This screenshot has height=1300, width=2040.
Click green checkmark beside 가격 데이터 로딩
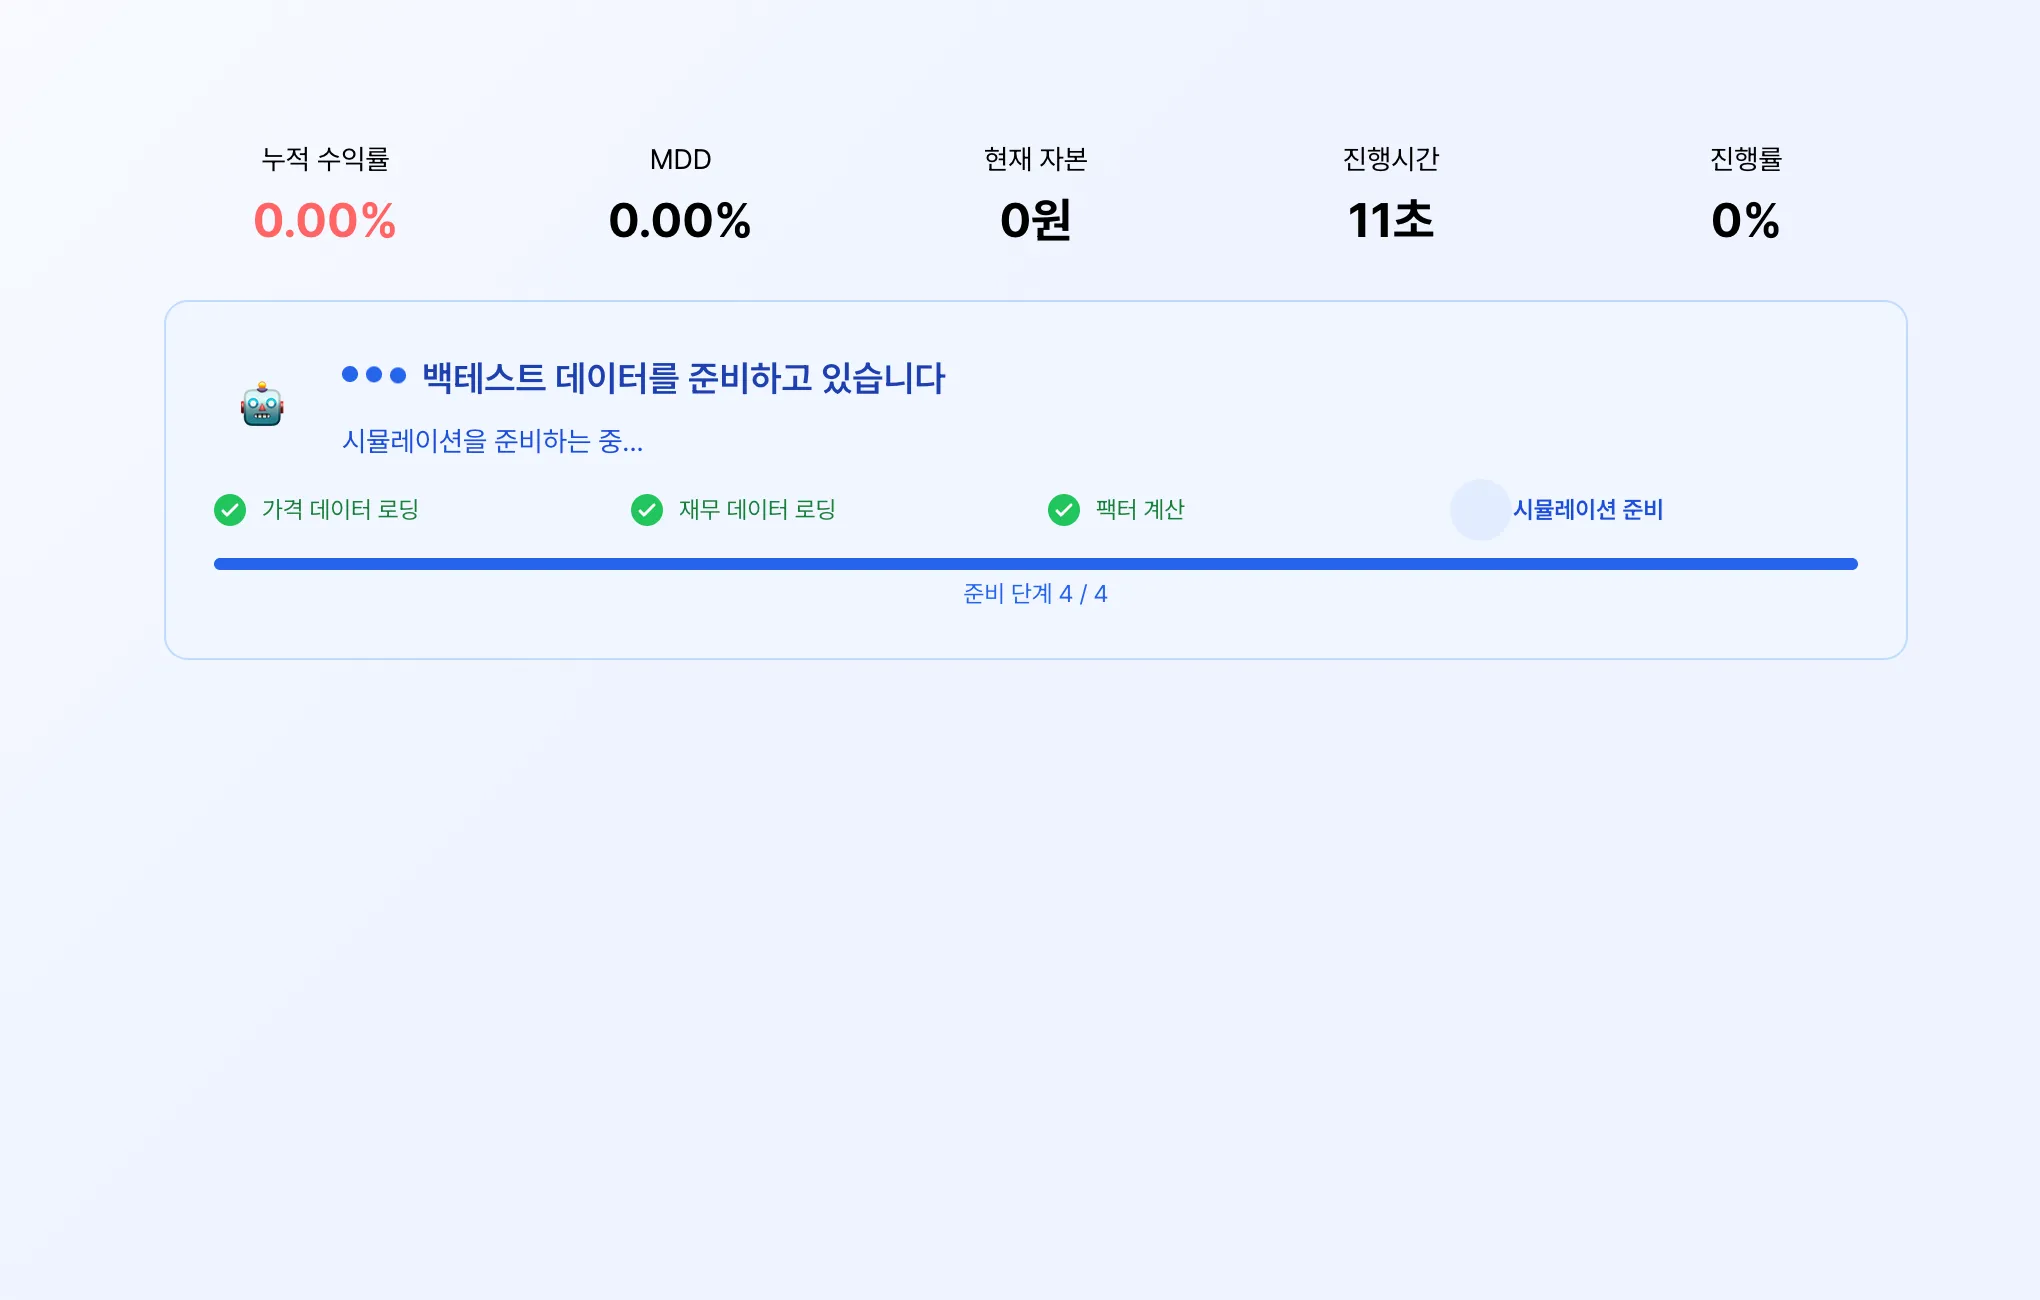pos(230,510)
